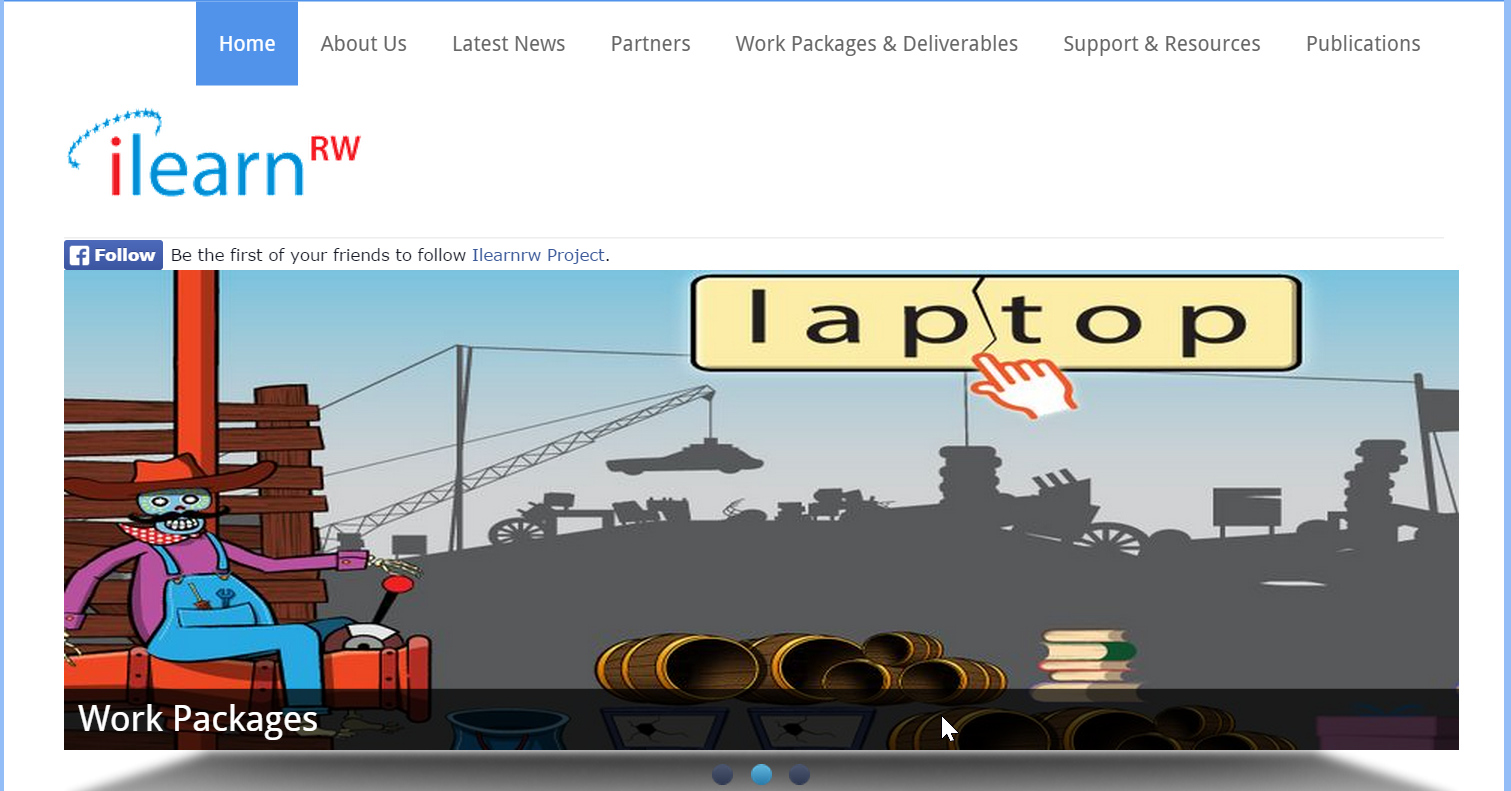
Task: Go to Latest News
Action: (508, 44)
